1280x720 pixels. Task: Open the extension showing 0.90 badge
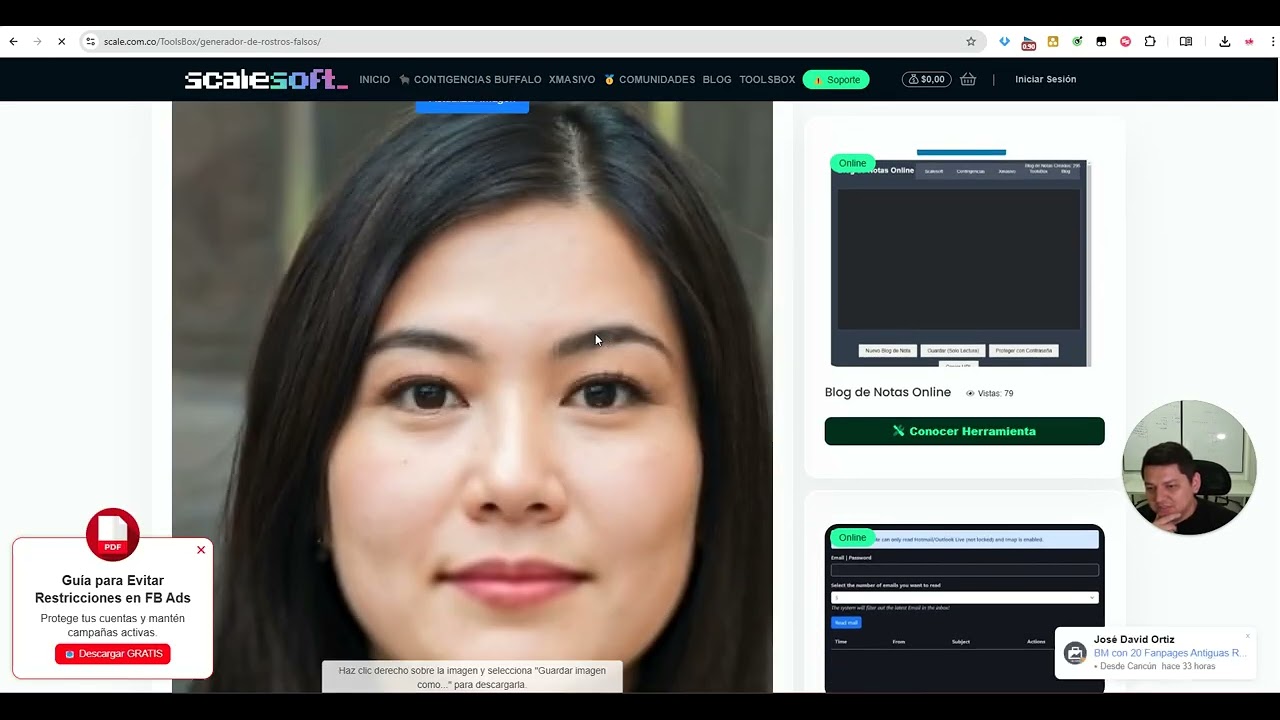[x=1028, y=43]
